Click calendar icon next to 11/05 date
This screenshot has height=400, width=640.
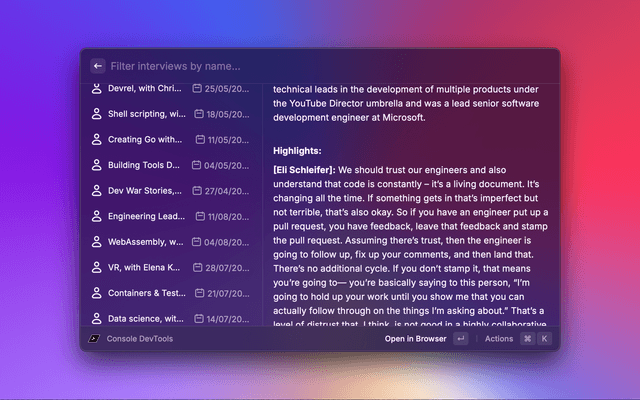[x=200, y=140]
